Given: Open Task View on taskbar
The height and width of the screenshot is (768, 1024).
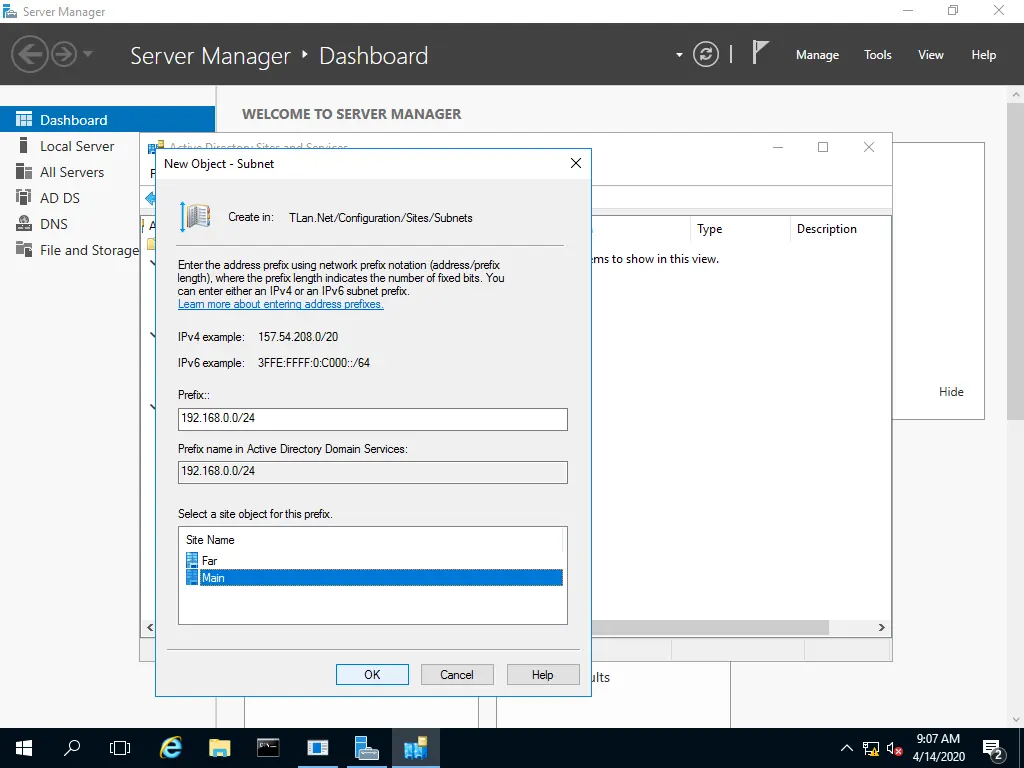Looking at the screenshot, I should [120, 748].
